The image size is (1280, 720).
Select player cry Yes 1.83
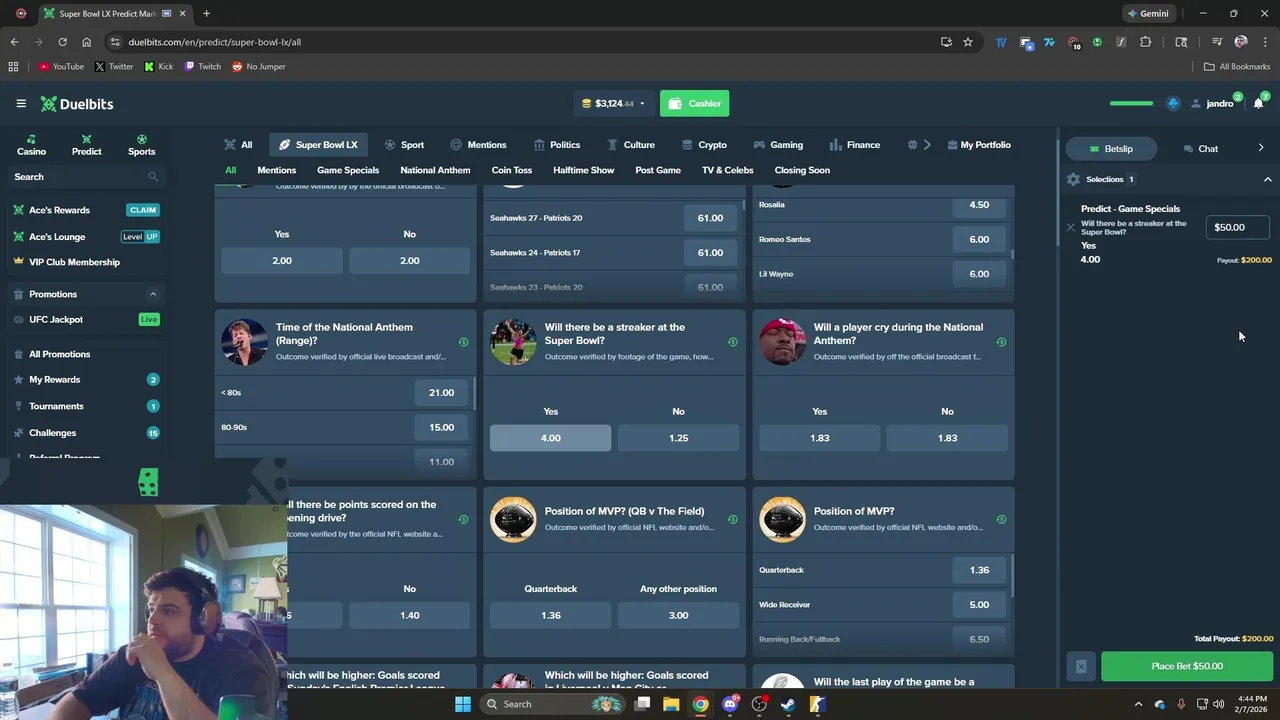point(819,438)
